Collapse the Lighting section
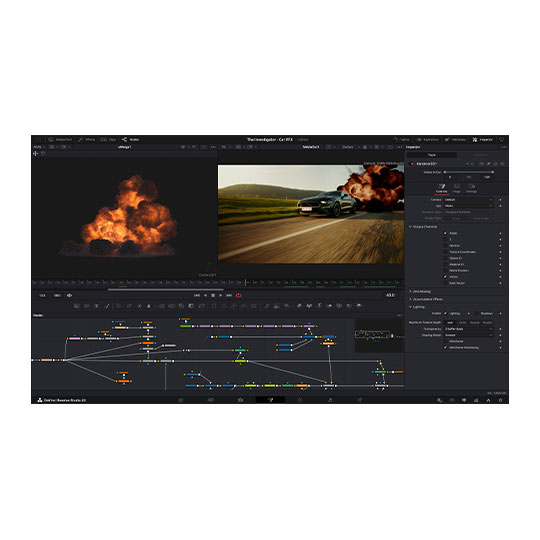This screenshot has height=540, width=540. 417,307
